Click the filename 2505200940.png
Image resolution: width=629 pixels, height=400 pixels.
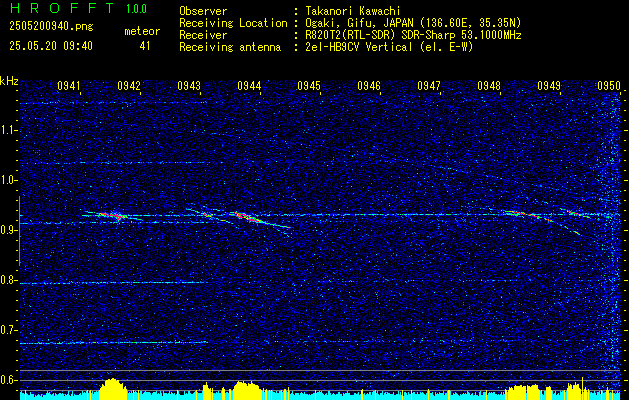51,26
